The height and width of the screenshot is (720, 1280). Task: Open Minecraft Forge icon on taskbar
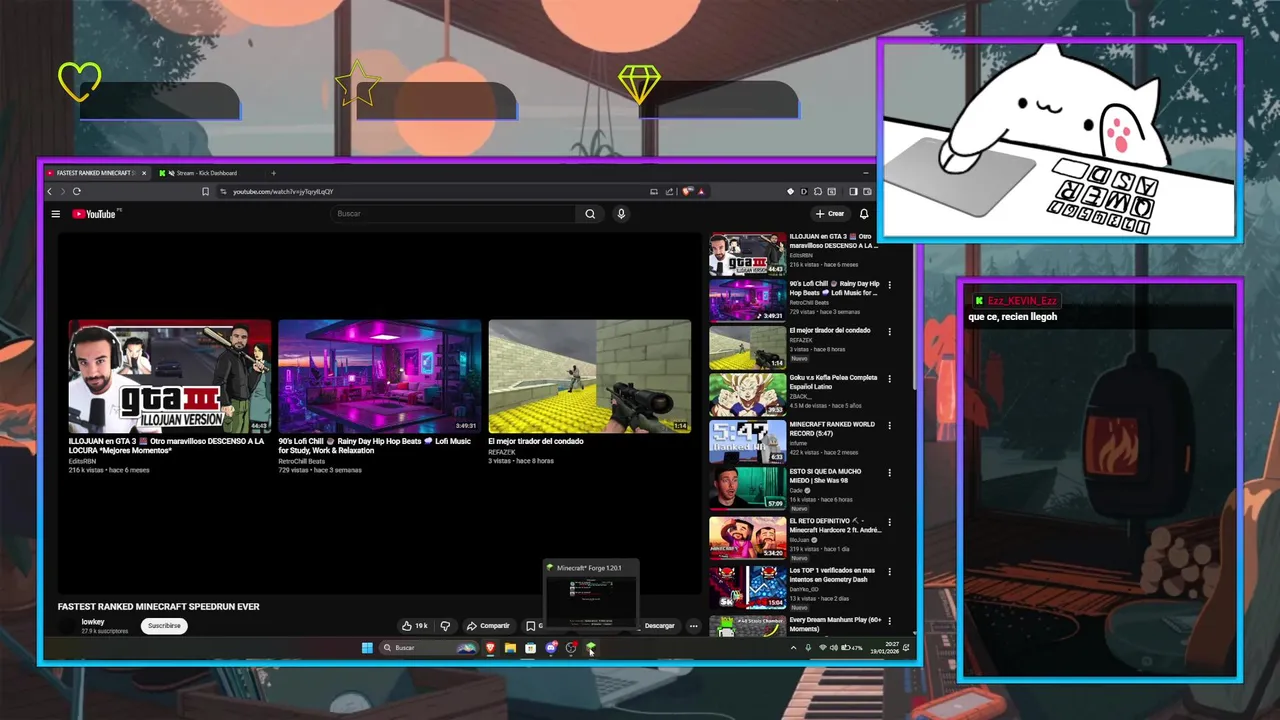(591, 648)
